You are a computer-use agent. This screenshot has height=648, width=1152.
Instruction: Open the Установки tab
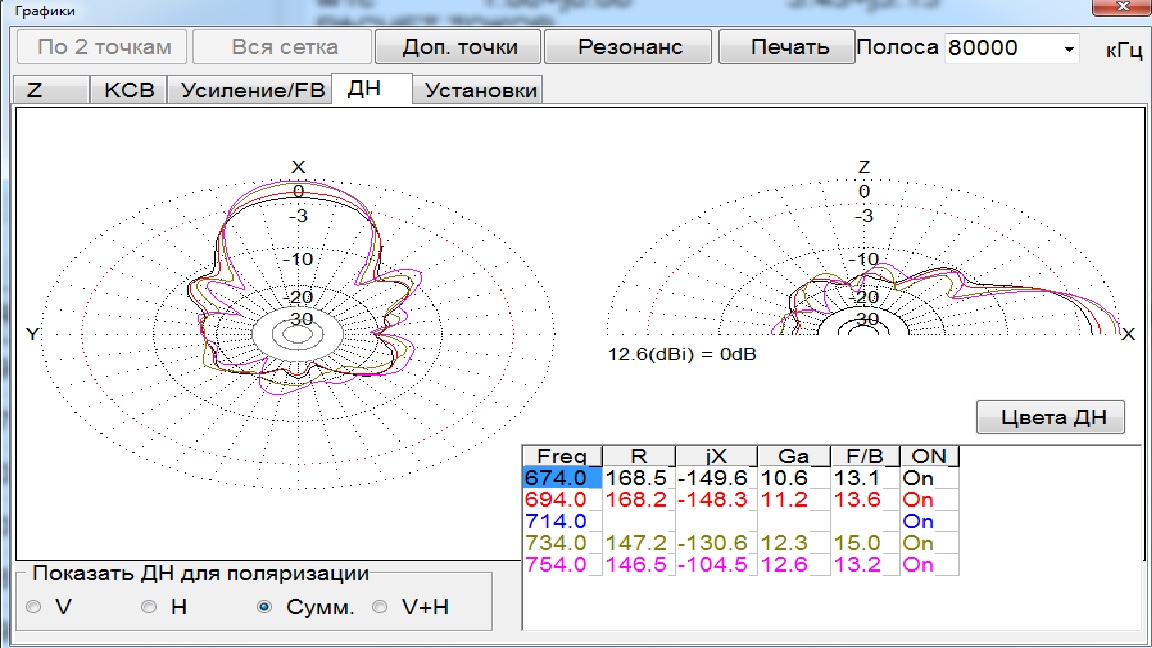pyautogui.click(x=481, y=90)
